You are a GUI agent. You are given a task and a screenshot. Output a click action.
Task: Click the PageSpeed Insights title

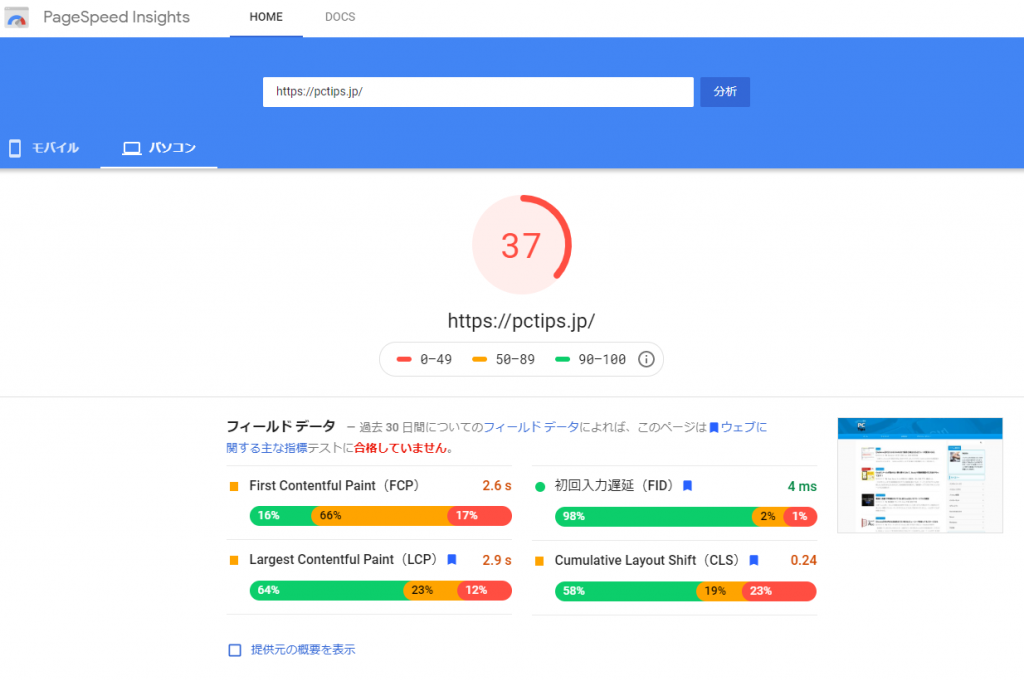point(116,17)
